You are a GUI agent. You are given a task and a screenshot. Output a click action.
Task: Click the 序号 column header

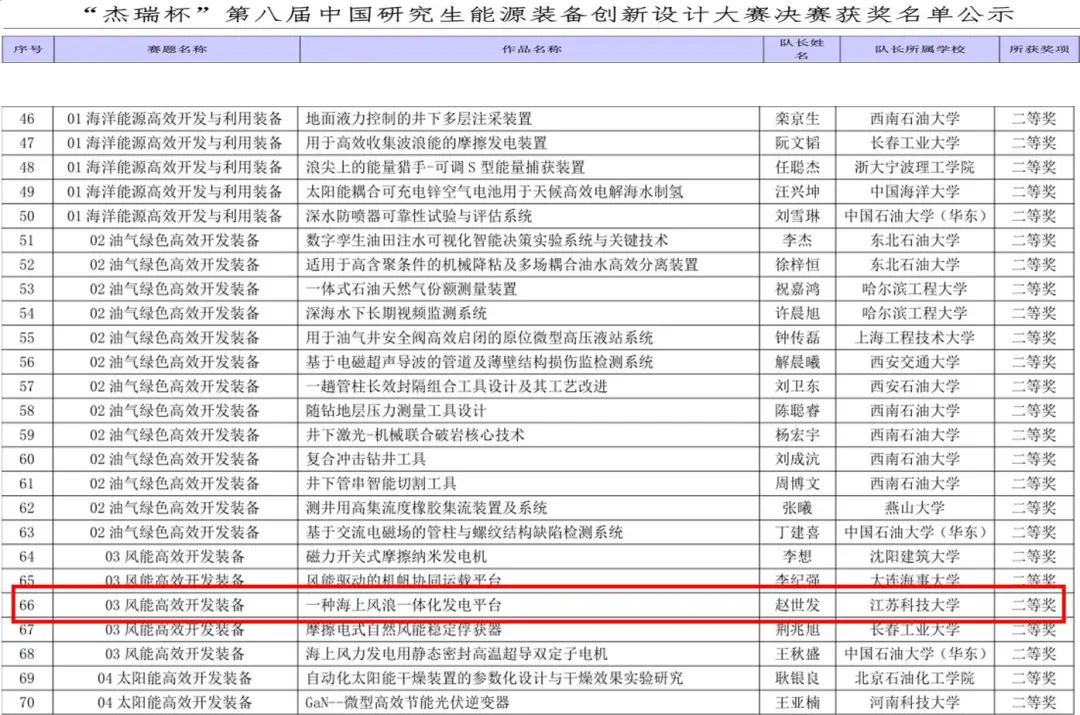tap(28, 49)
